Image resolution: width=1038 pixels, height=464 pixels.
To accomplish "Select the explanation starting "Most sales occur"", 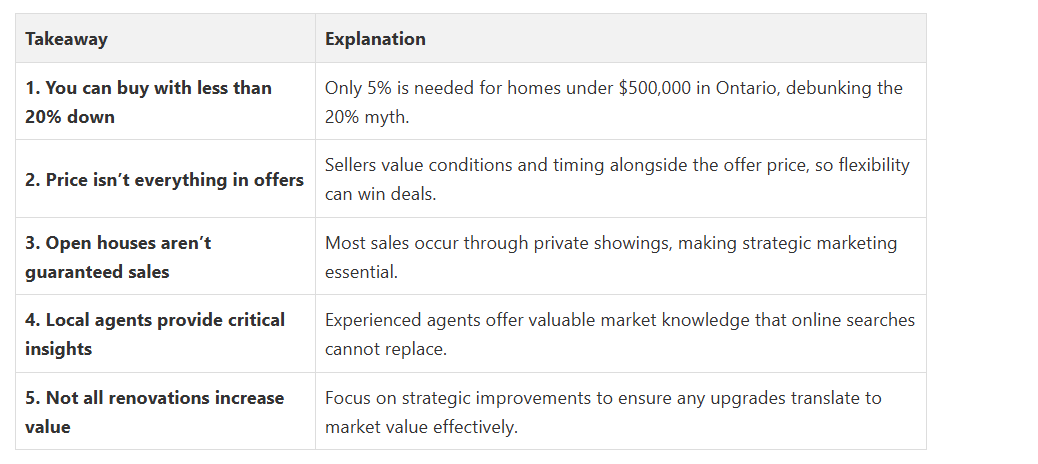I will (x=611, y=257).
